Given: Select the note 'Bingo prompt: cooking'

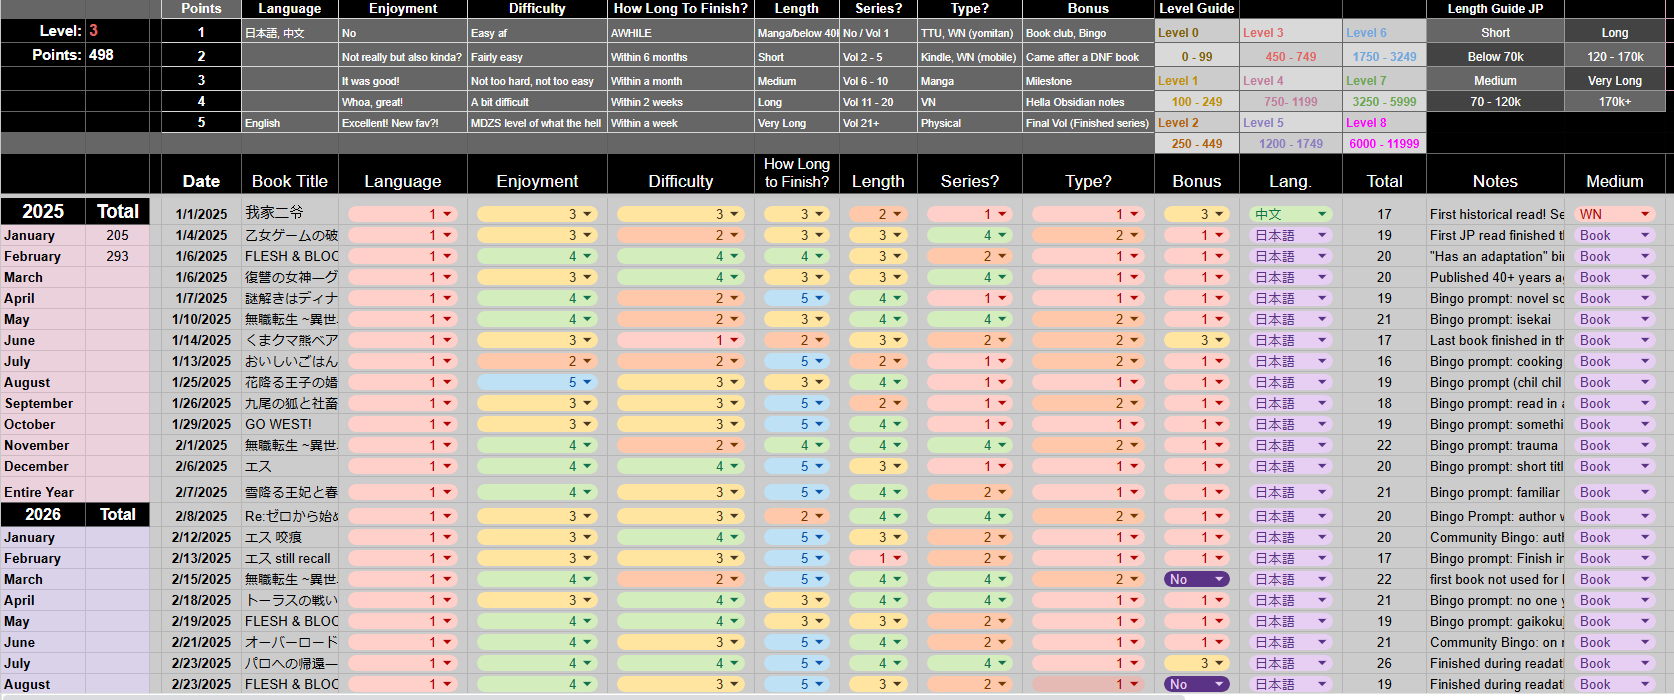Looking at the screenshot, I should point(1495,361).
